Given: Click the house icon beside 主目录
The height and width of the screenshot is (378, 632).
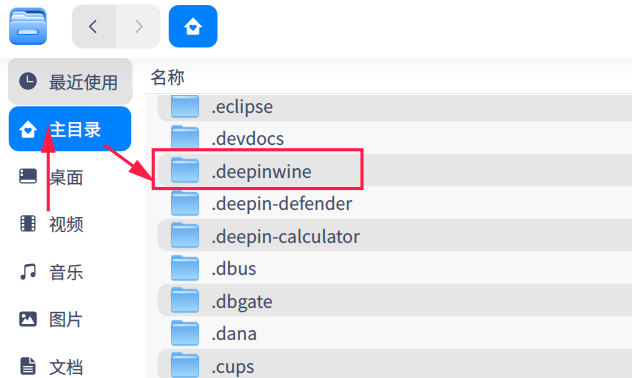Looking at the screenshot, I should (28, 129).
